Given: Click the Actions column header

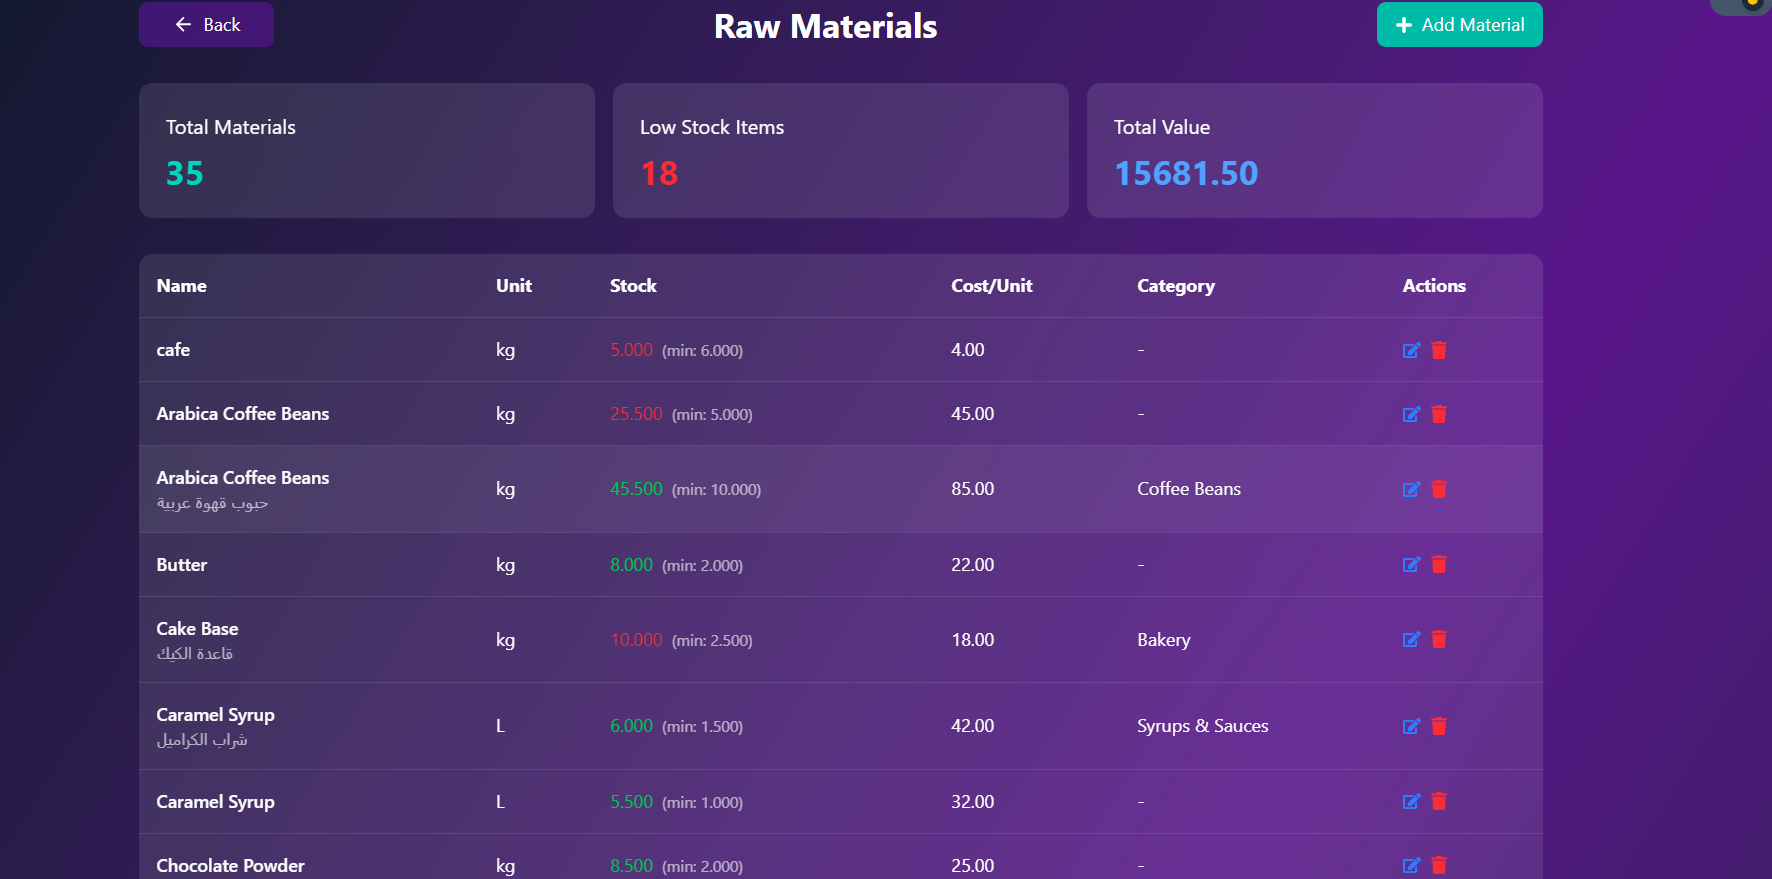Looking at the screenshot, I should pos(1434,286).
